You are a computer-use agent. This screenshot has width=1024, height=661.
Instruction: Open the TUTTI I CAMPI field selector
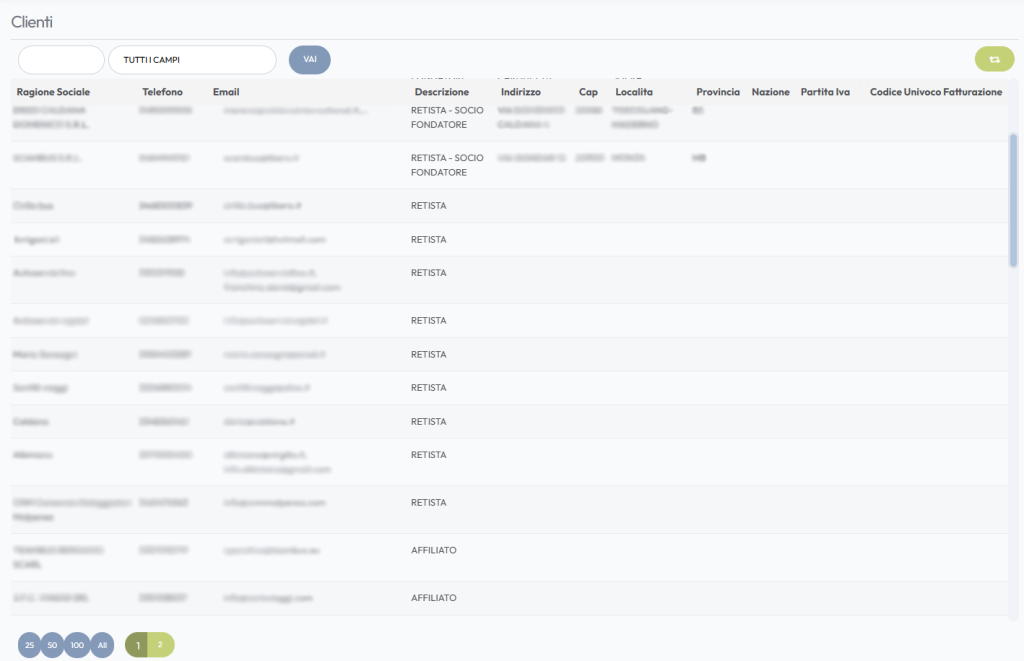click(192, 60)
